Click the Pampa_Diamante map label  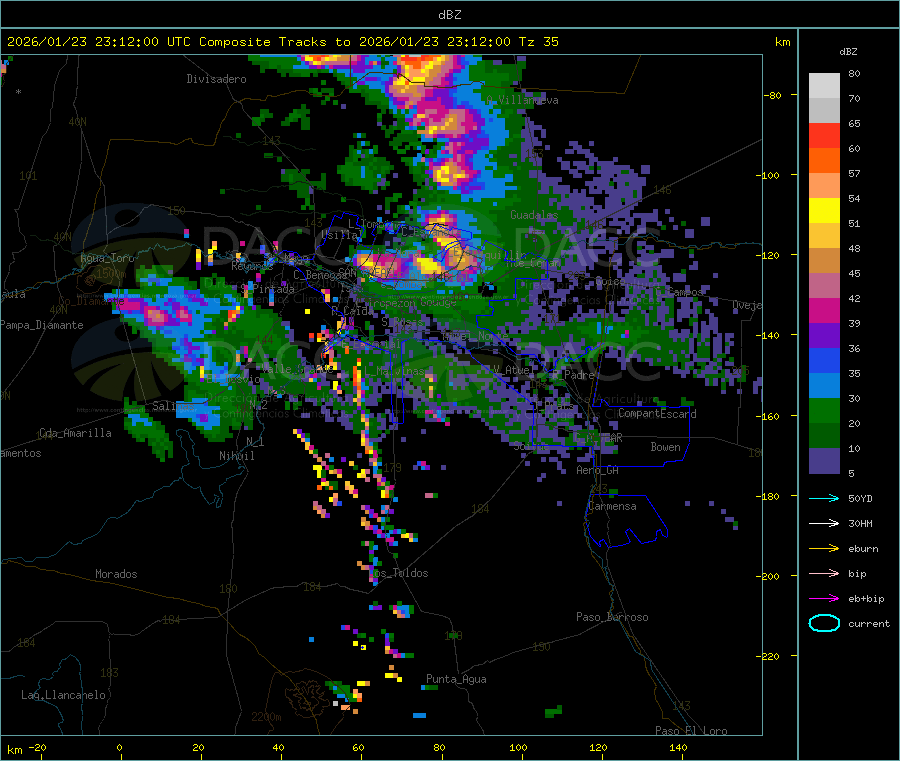(42, 325)
